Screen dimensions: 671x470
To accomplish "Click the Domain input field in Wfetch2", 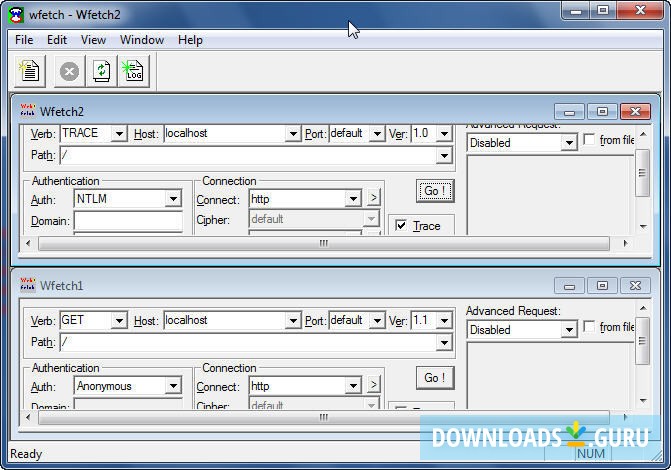I will click(x=128, y=221).
